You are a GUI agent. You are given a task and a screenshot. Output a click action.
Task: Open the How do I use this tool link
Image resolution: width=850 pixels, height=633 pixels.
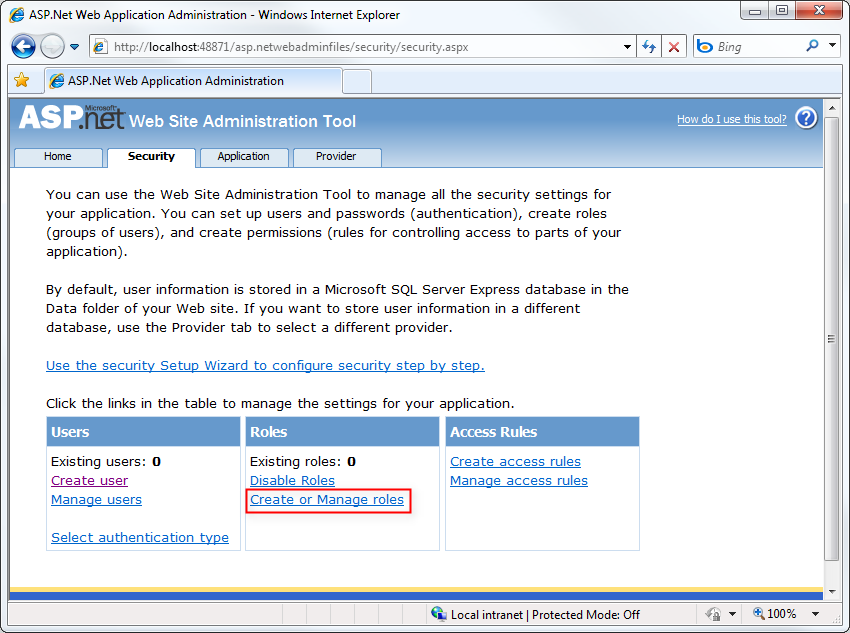coord(732,119)
